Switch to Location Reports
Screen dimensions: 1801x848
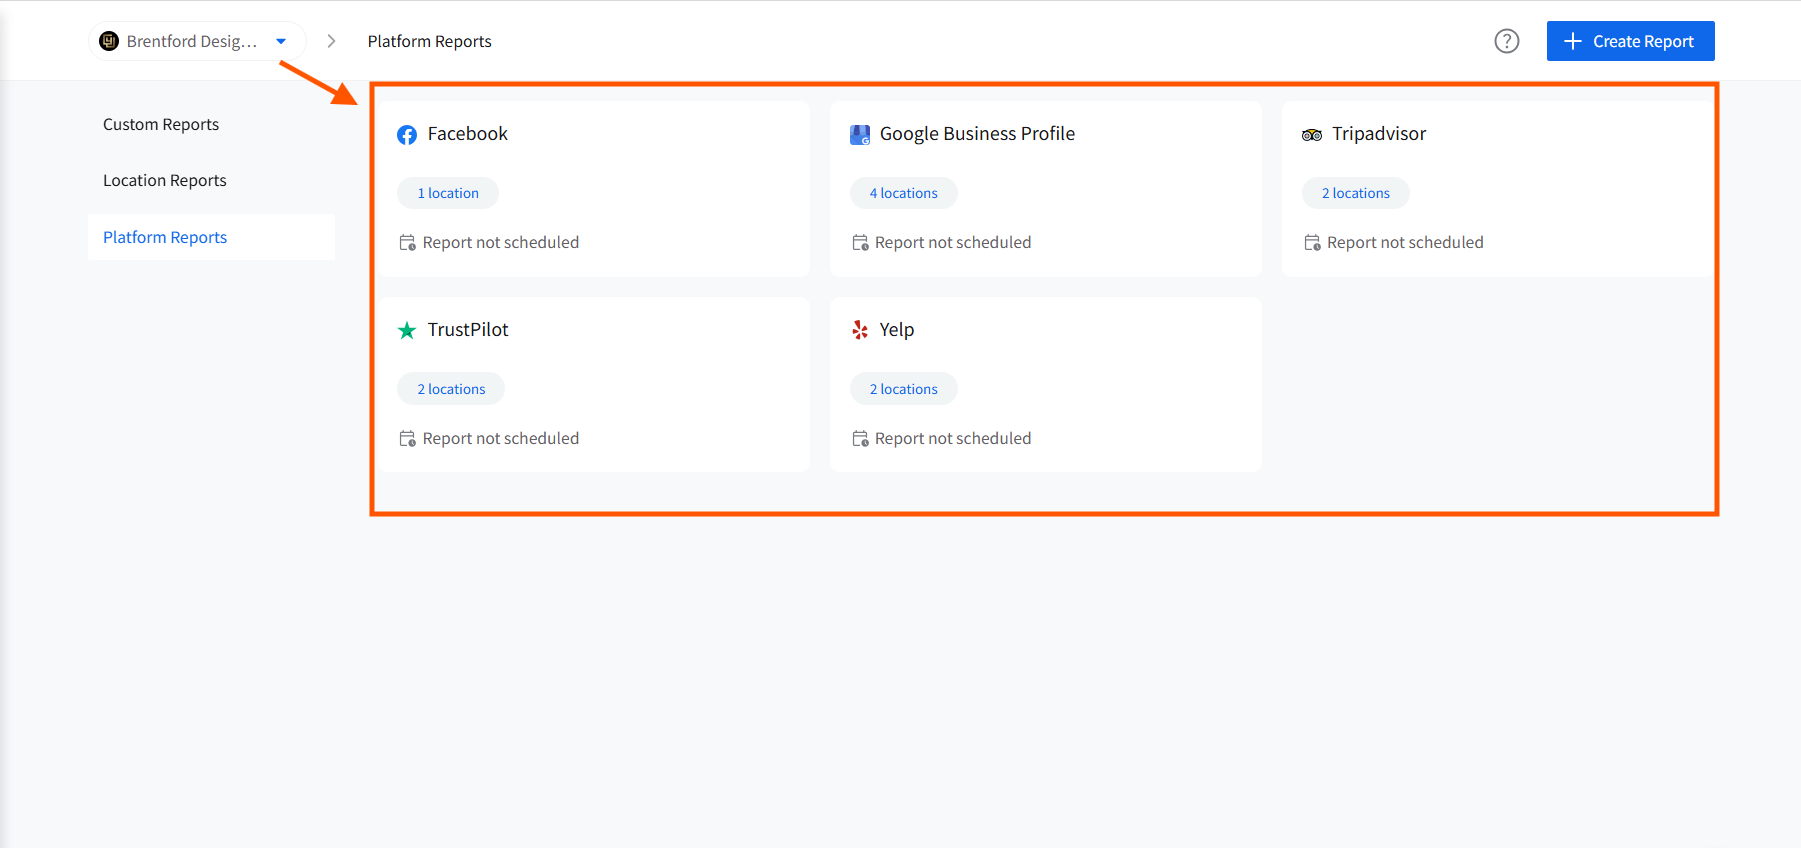[x=165, y=180]
